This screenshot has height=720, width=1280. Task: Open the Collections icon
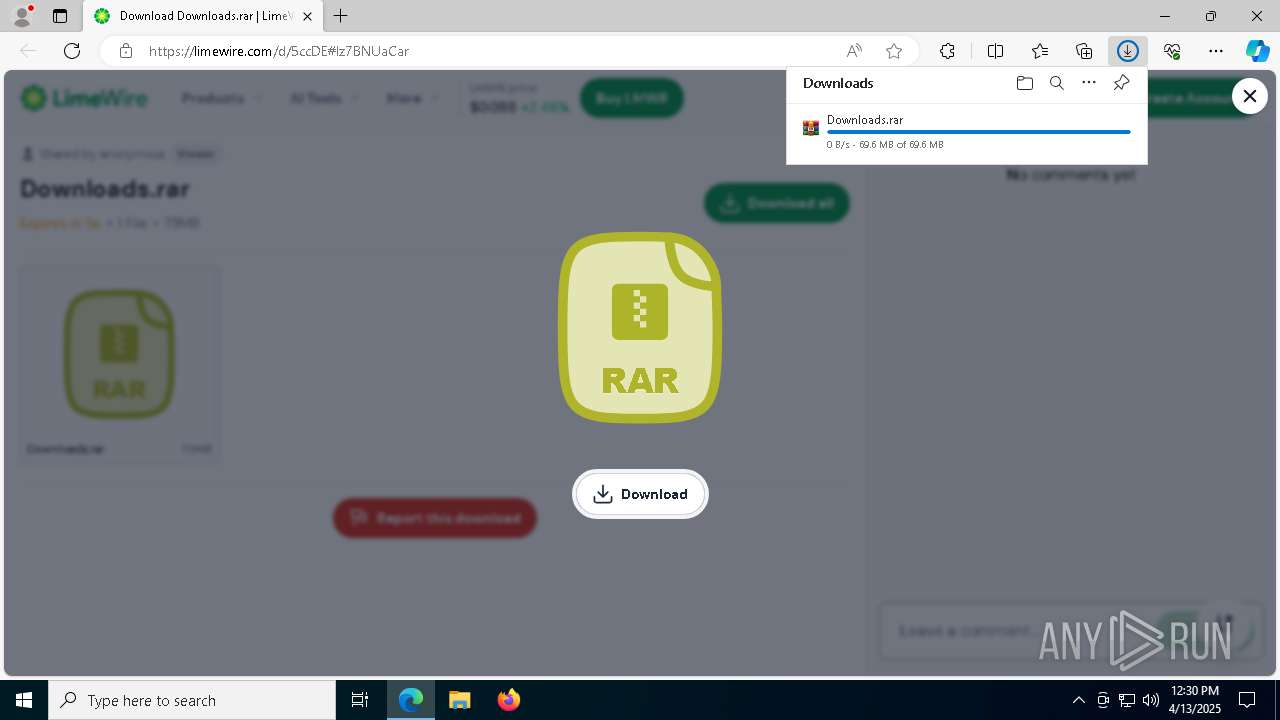(1084, 51)
